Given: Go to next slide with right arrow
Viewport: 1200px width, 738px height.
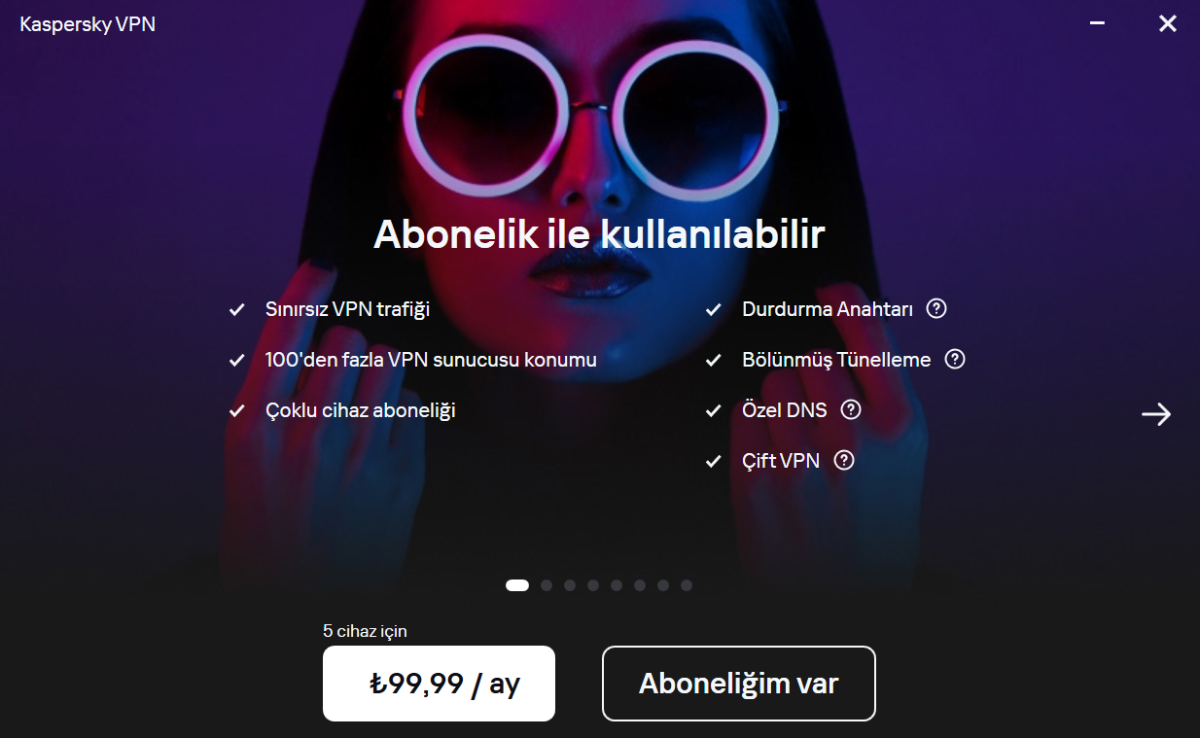Looking at the screenshot, I should point(1156,414).
